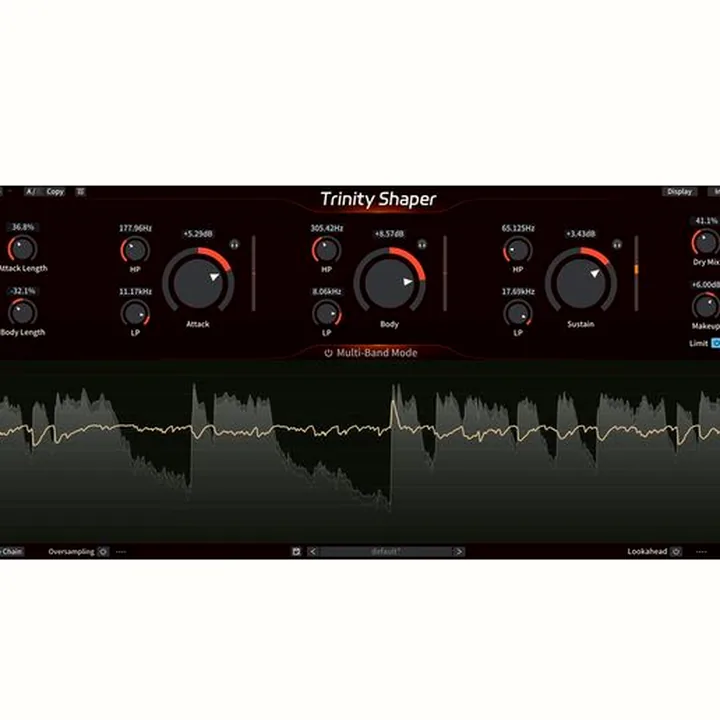
Task: Select the Body Length -32.1% value field
Action: [23, 291]
